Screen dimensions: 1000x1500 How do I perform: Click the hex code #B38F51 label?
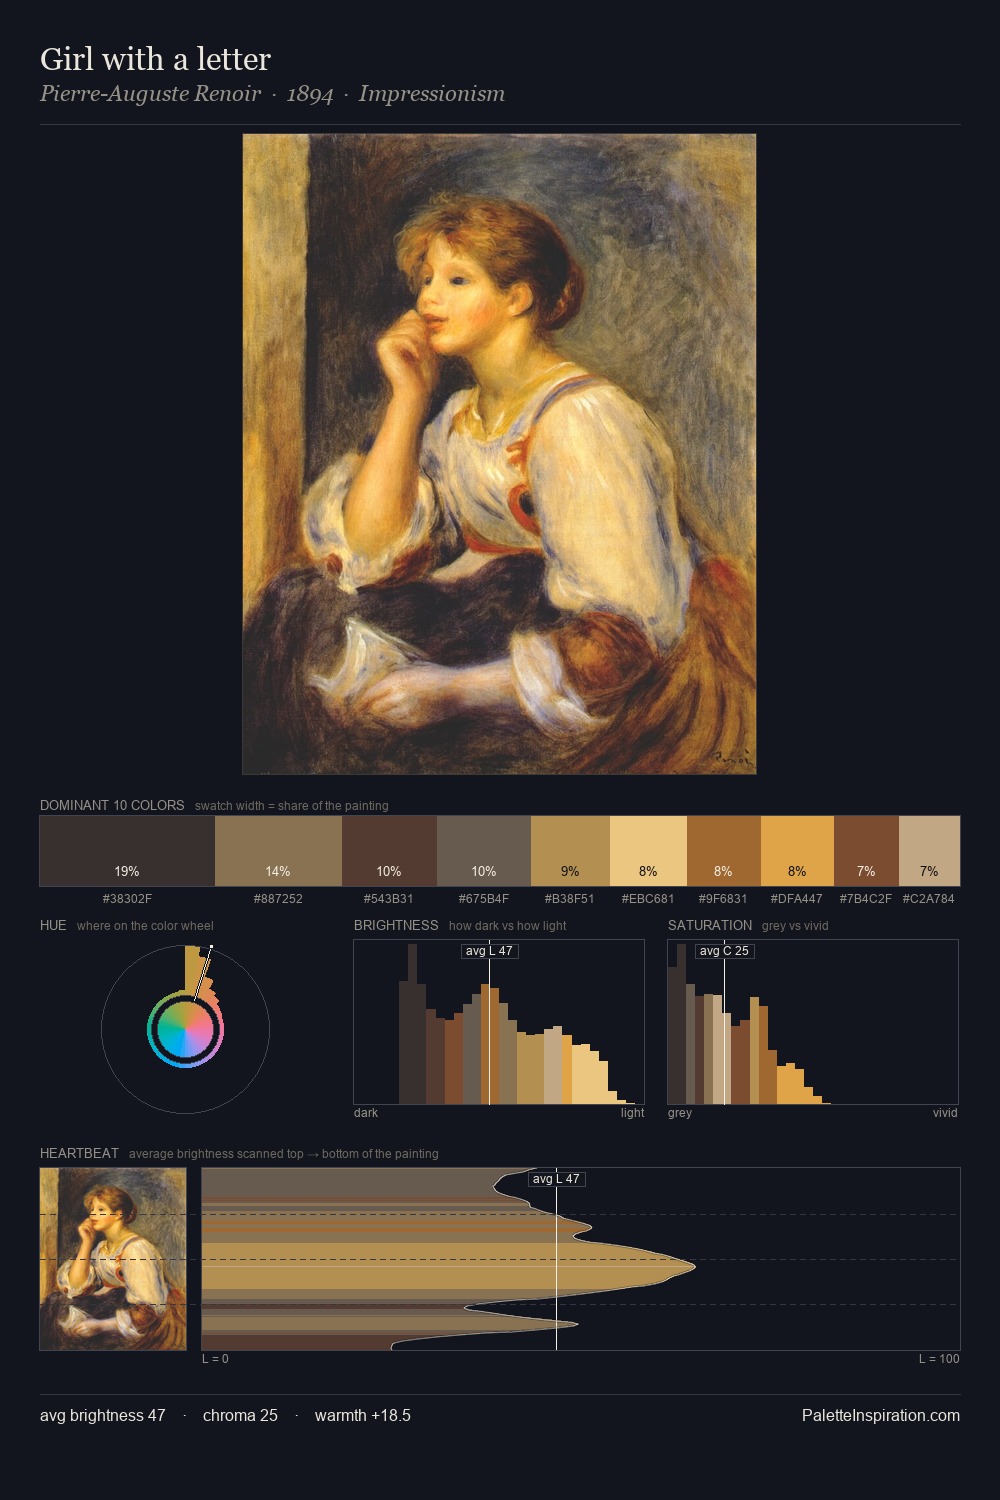(570, 899)
